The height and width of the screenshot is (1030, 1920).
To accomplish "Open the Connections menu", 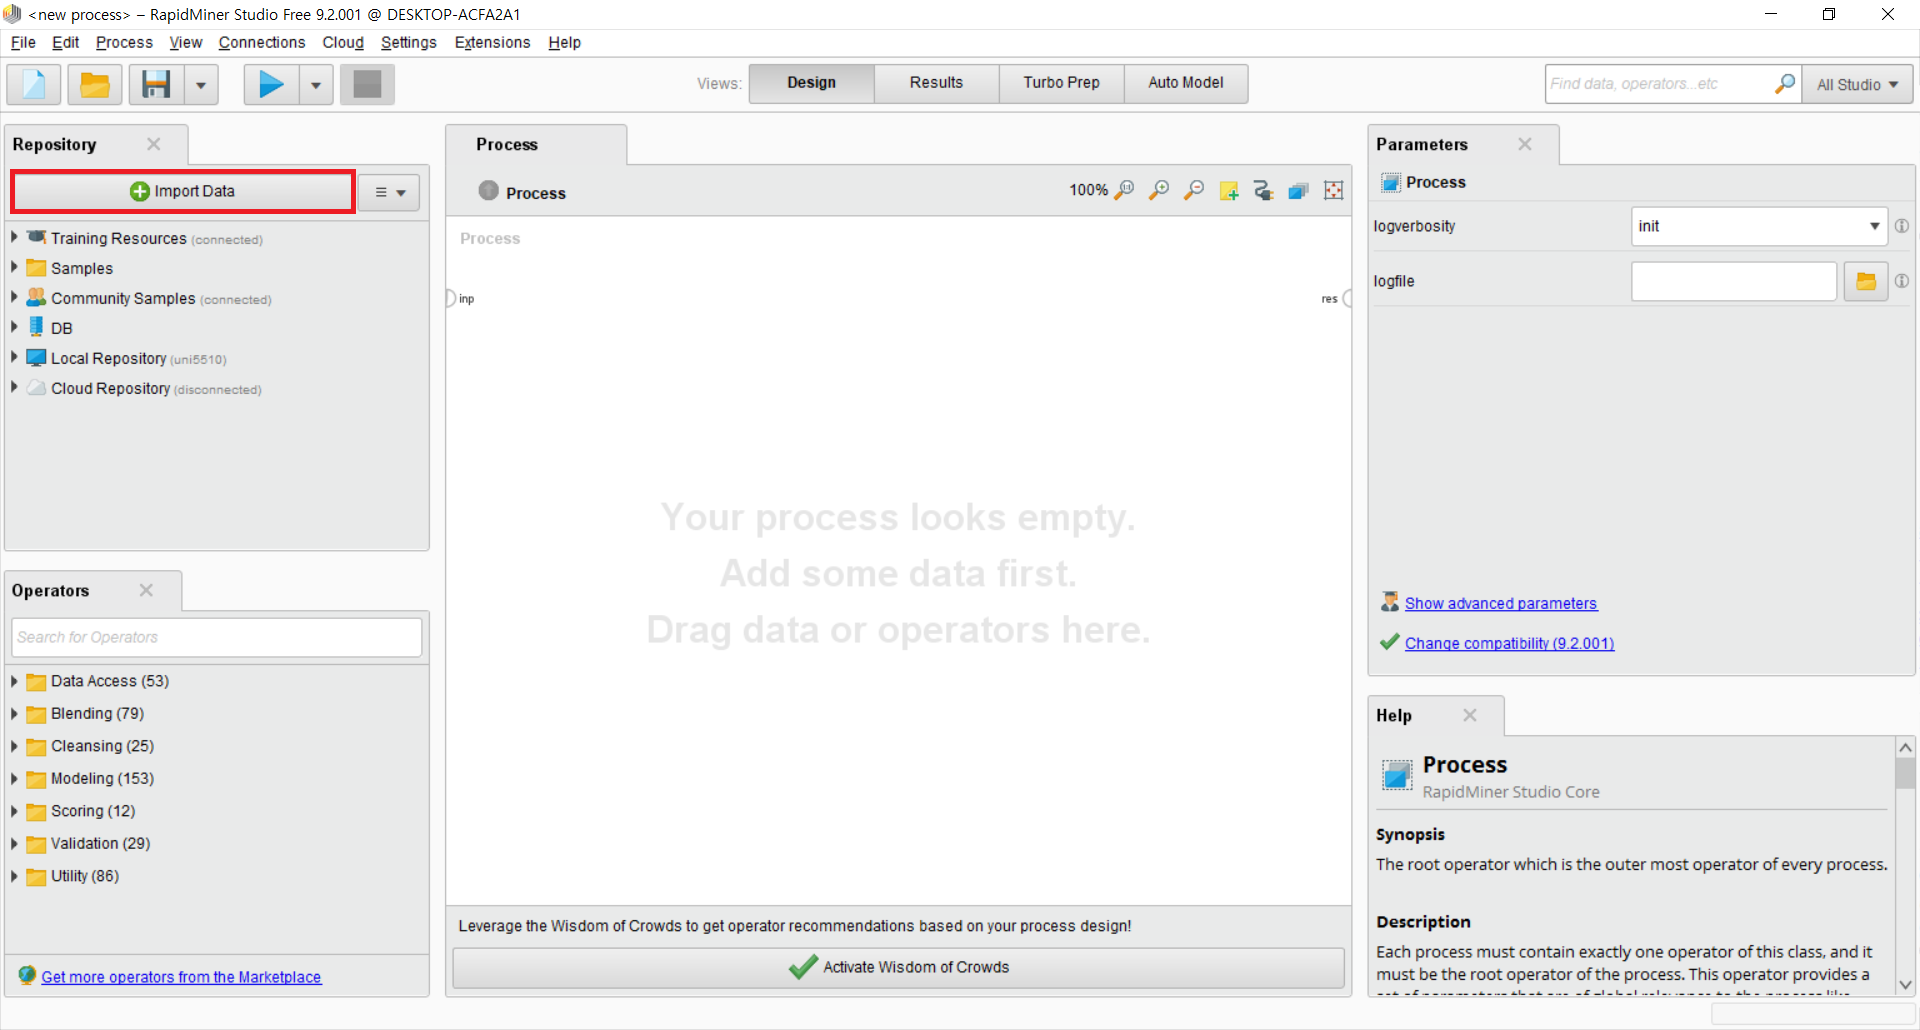I will tap(262, 42).
